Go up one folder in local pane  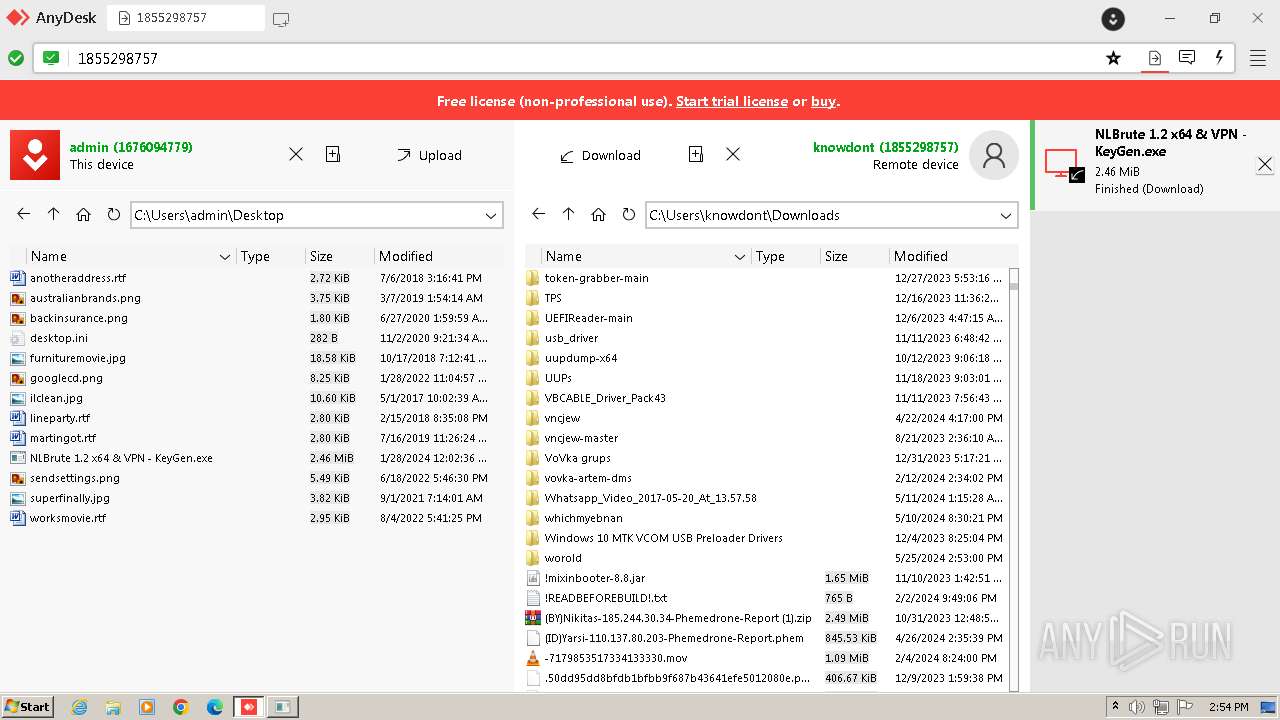(53, 214)
